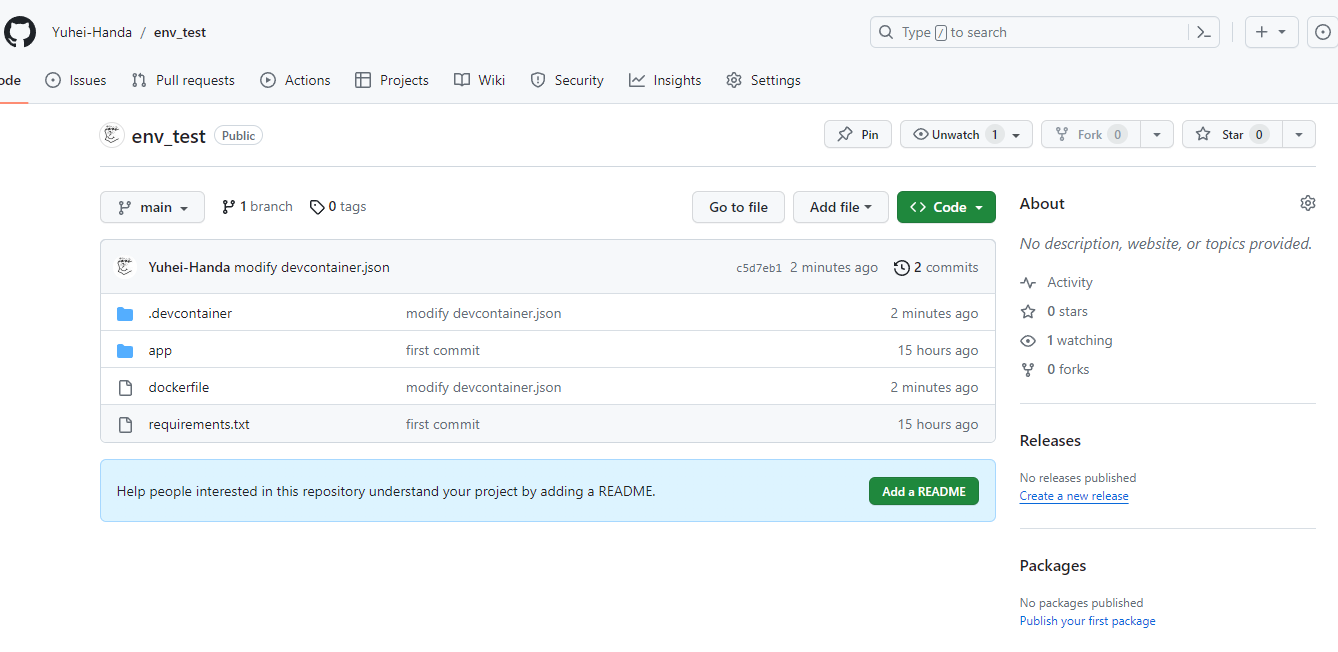Click the Pin icon on the repository
This screenshot has width=1338, height=652.
846,133
